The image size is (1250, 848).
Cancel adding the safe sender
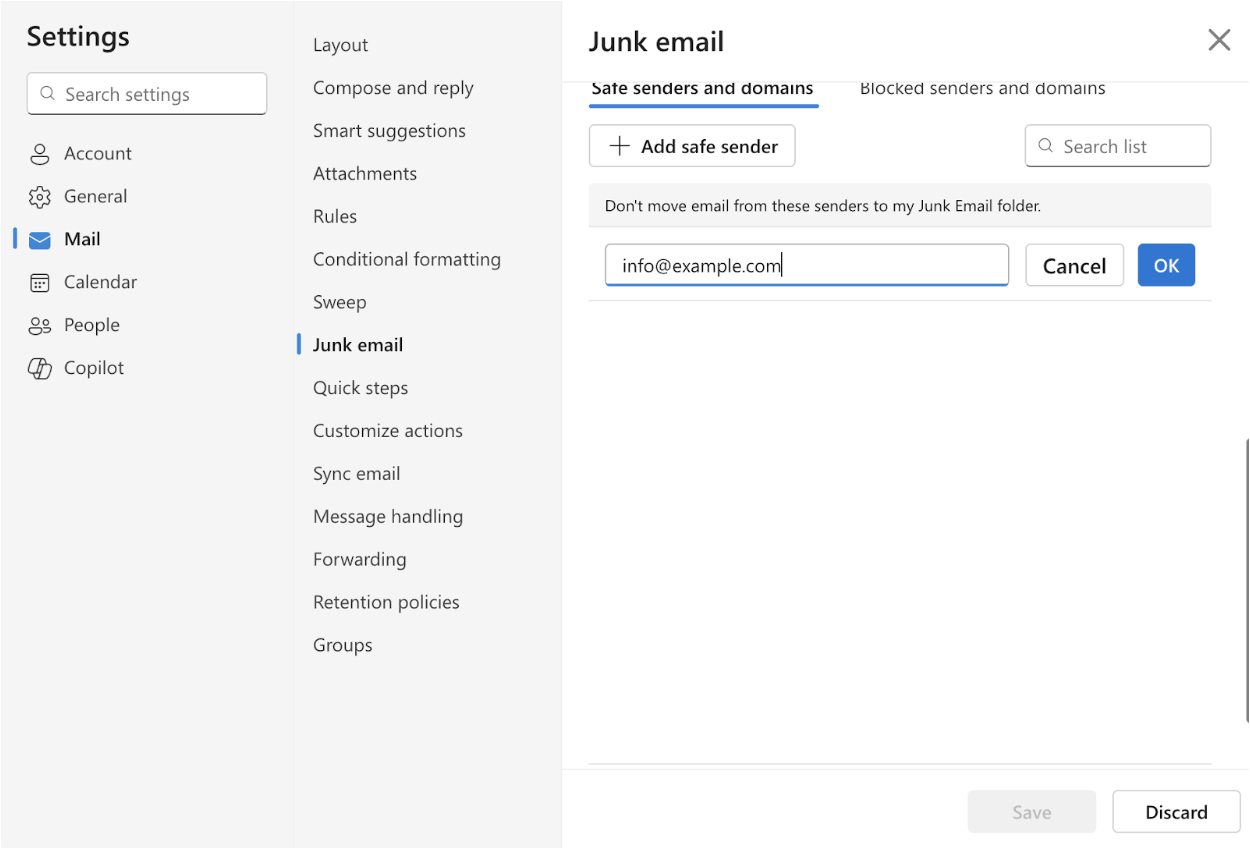click(x=1074, y=266)
